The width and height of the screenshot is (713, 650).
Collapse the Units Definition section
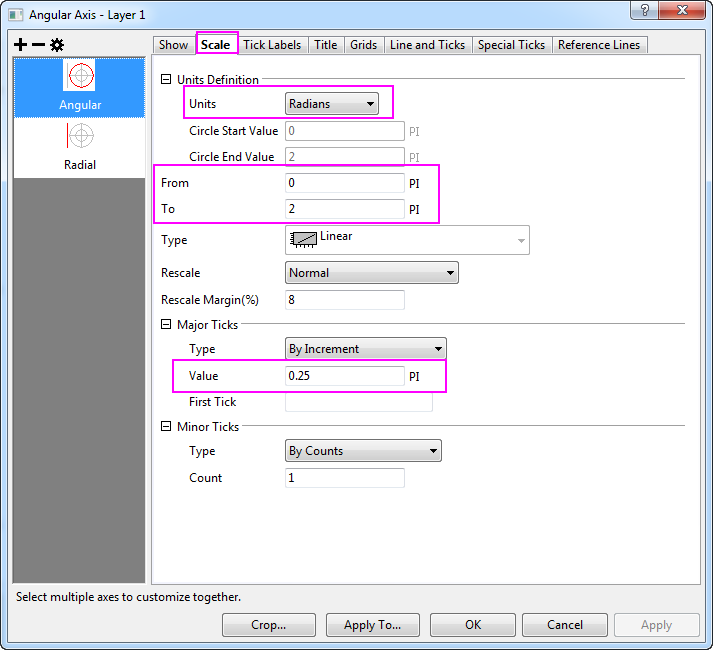coord(166,80)
